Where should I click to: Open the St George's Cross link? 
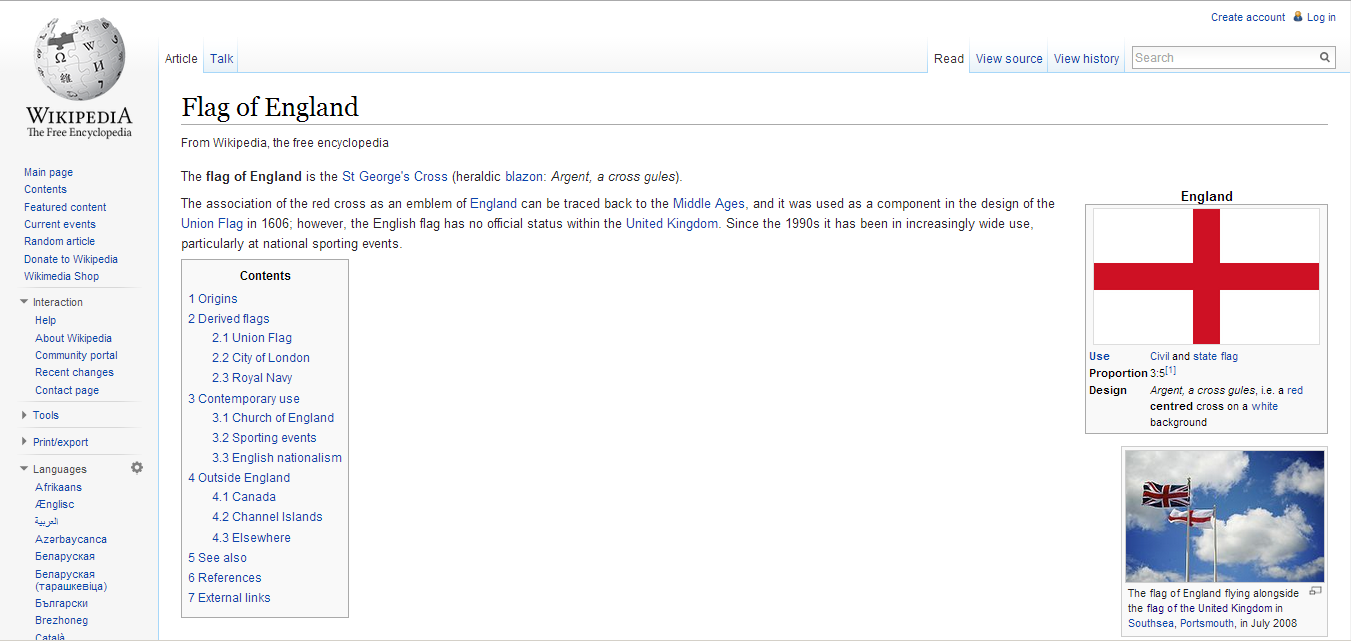tap(394, 177)
